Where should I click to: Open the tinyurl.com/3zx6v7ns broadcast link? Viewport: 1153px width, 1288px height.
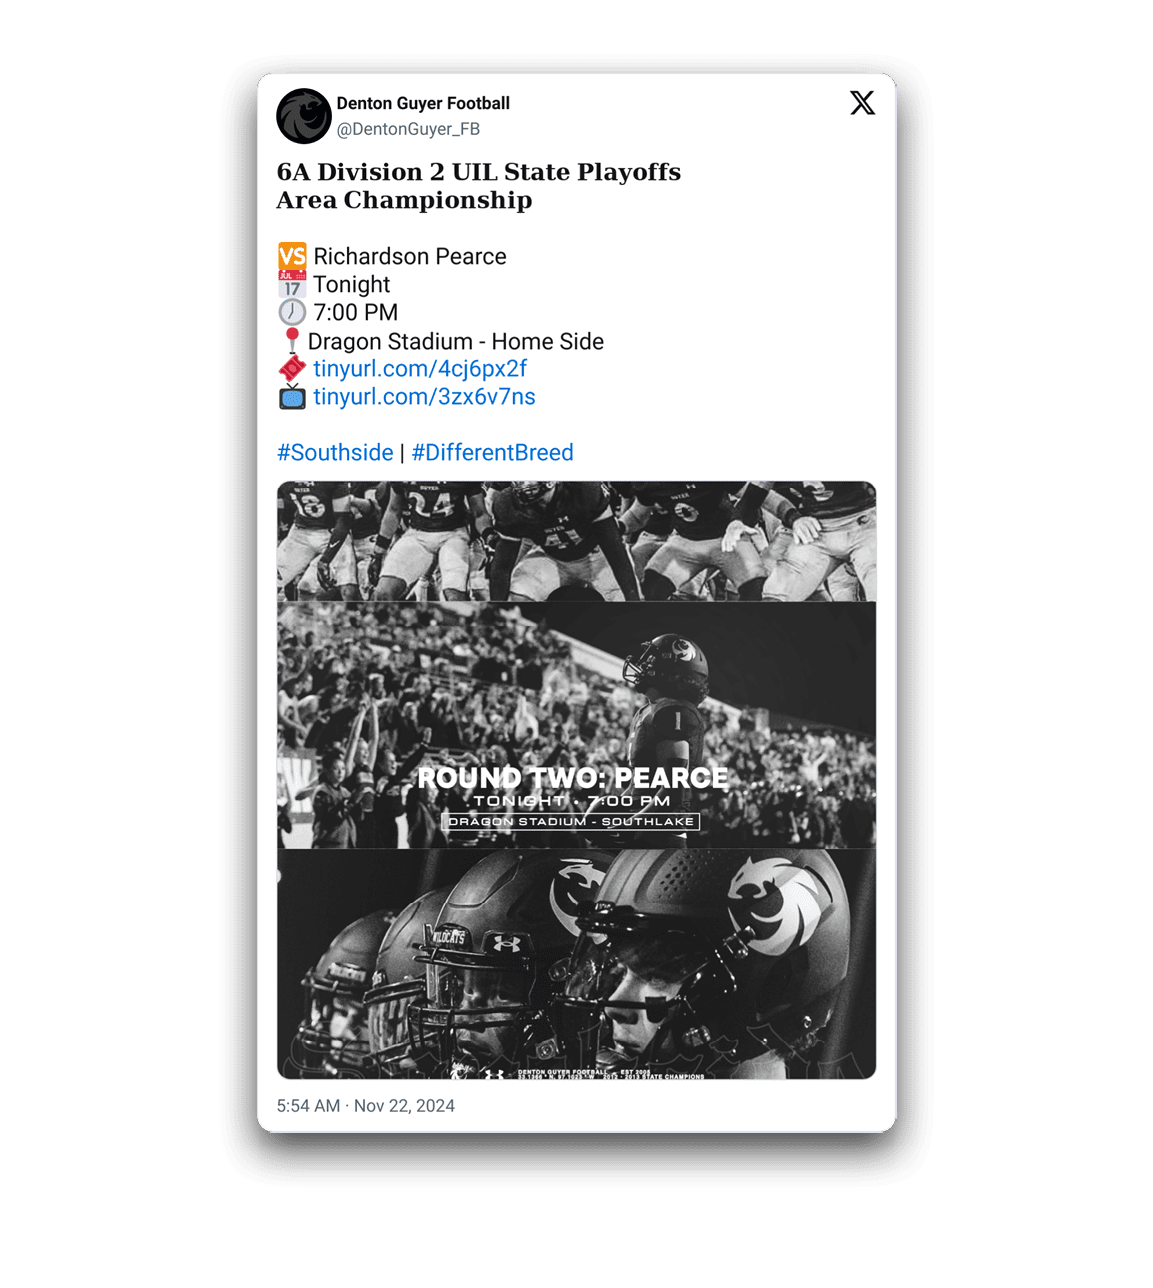pos(424,397)
